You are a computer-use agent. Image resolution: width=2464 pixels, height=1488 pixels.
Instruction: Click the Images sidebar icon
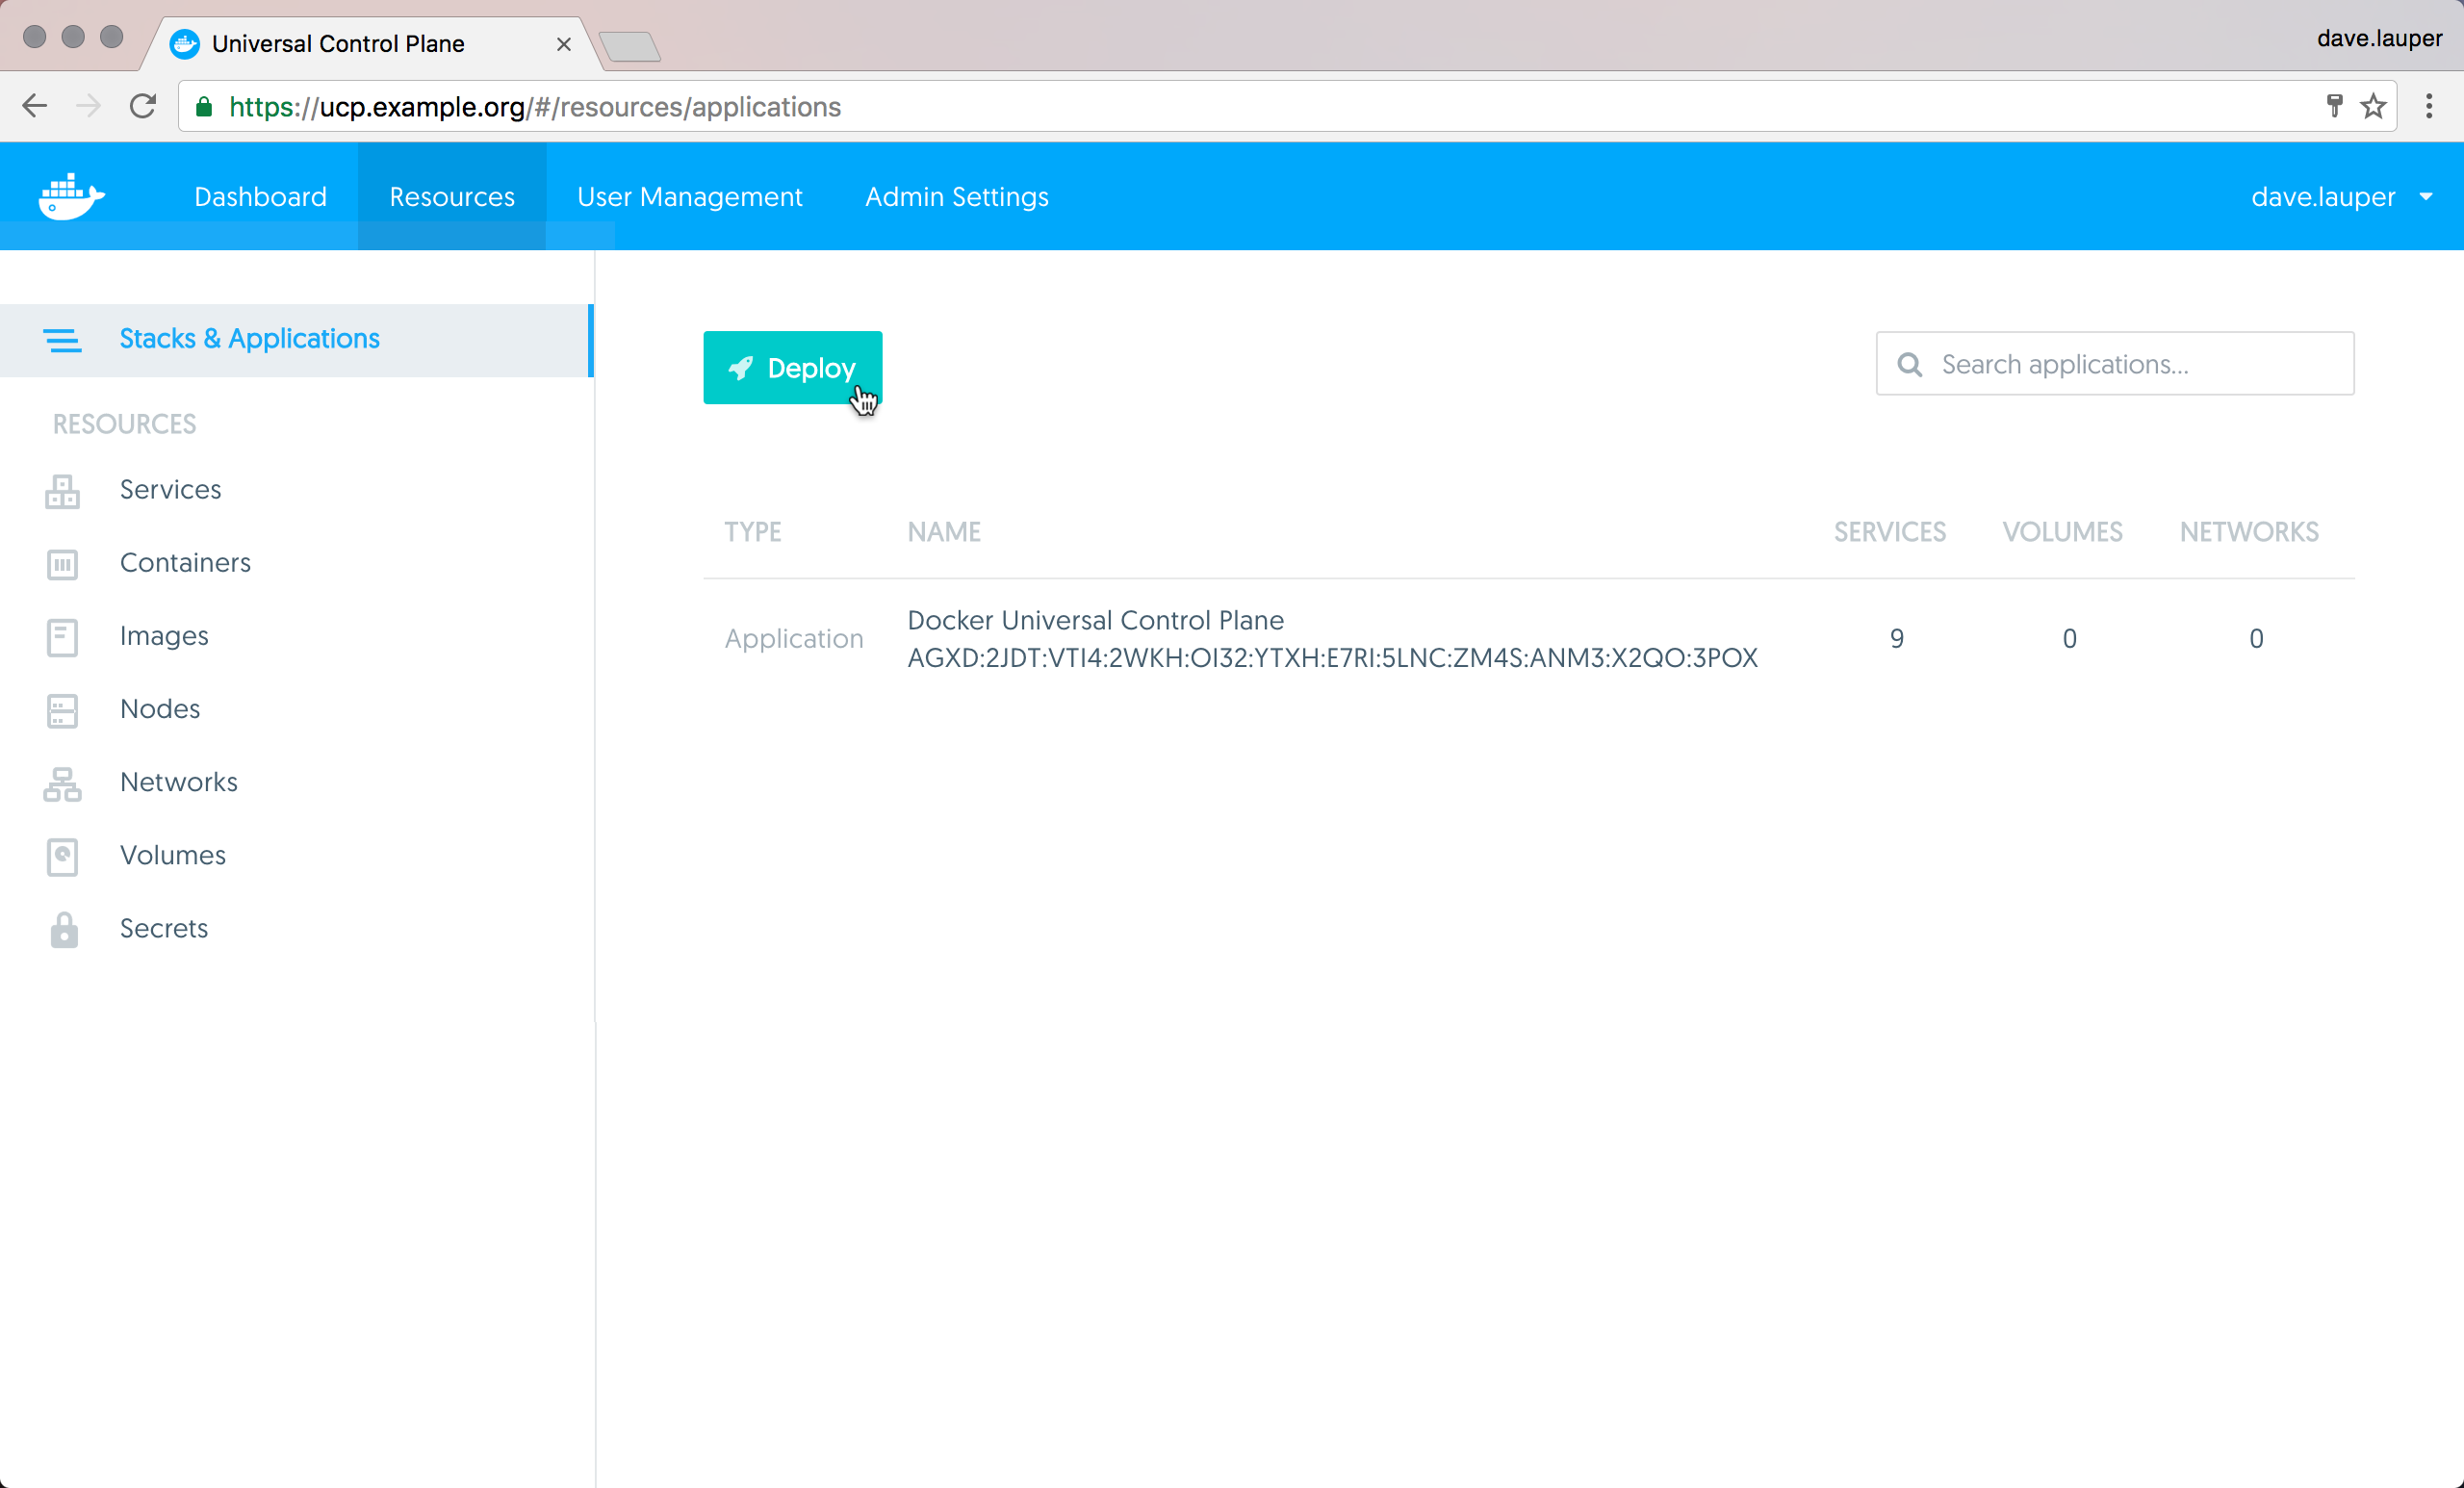(62, 637)
